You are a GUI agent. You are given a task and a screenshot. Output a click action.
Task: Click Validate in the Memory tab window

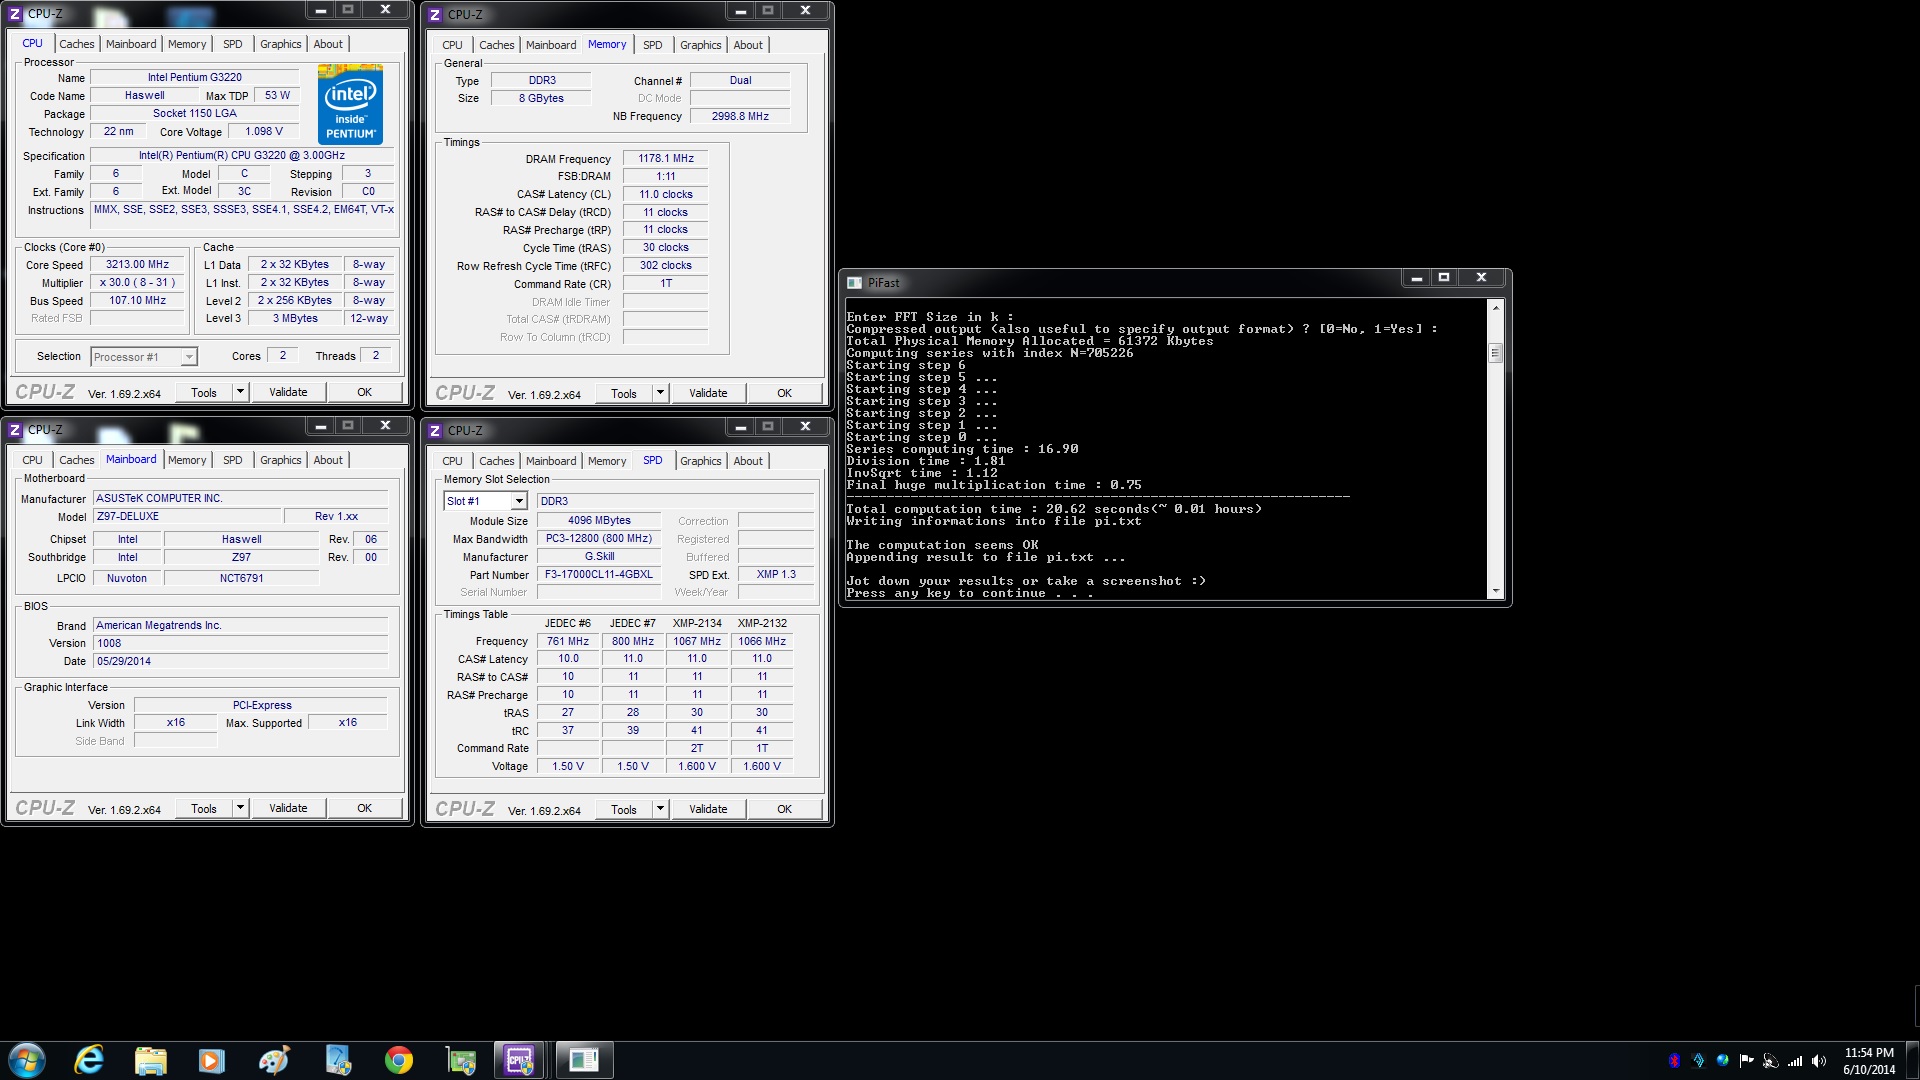coord(708,393)
